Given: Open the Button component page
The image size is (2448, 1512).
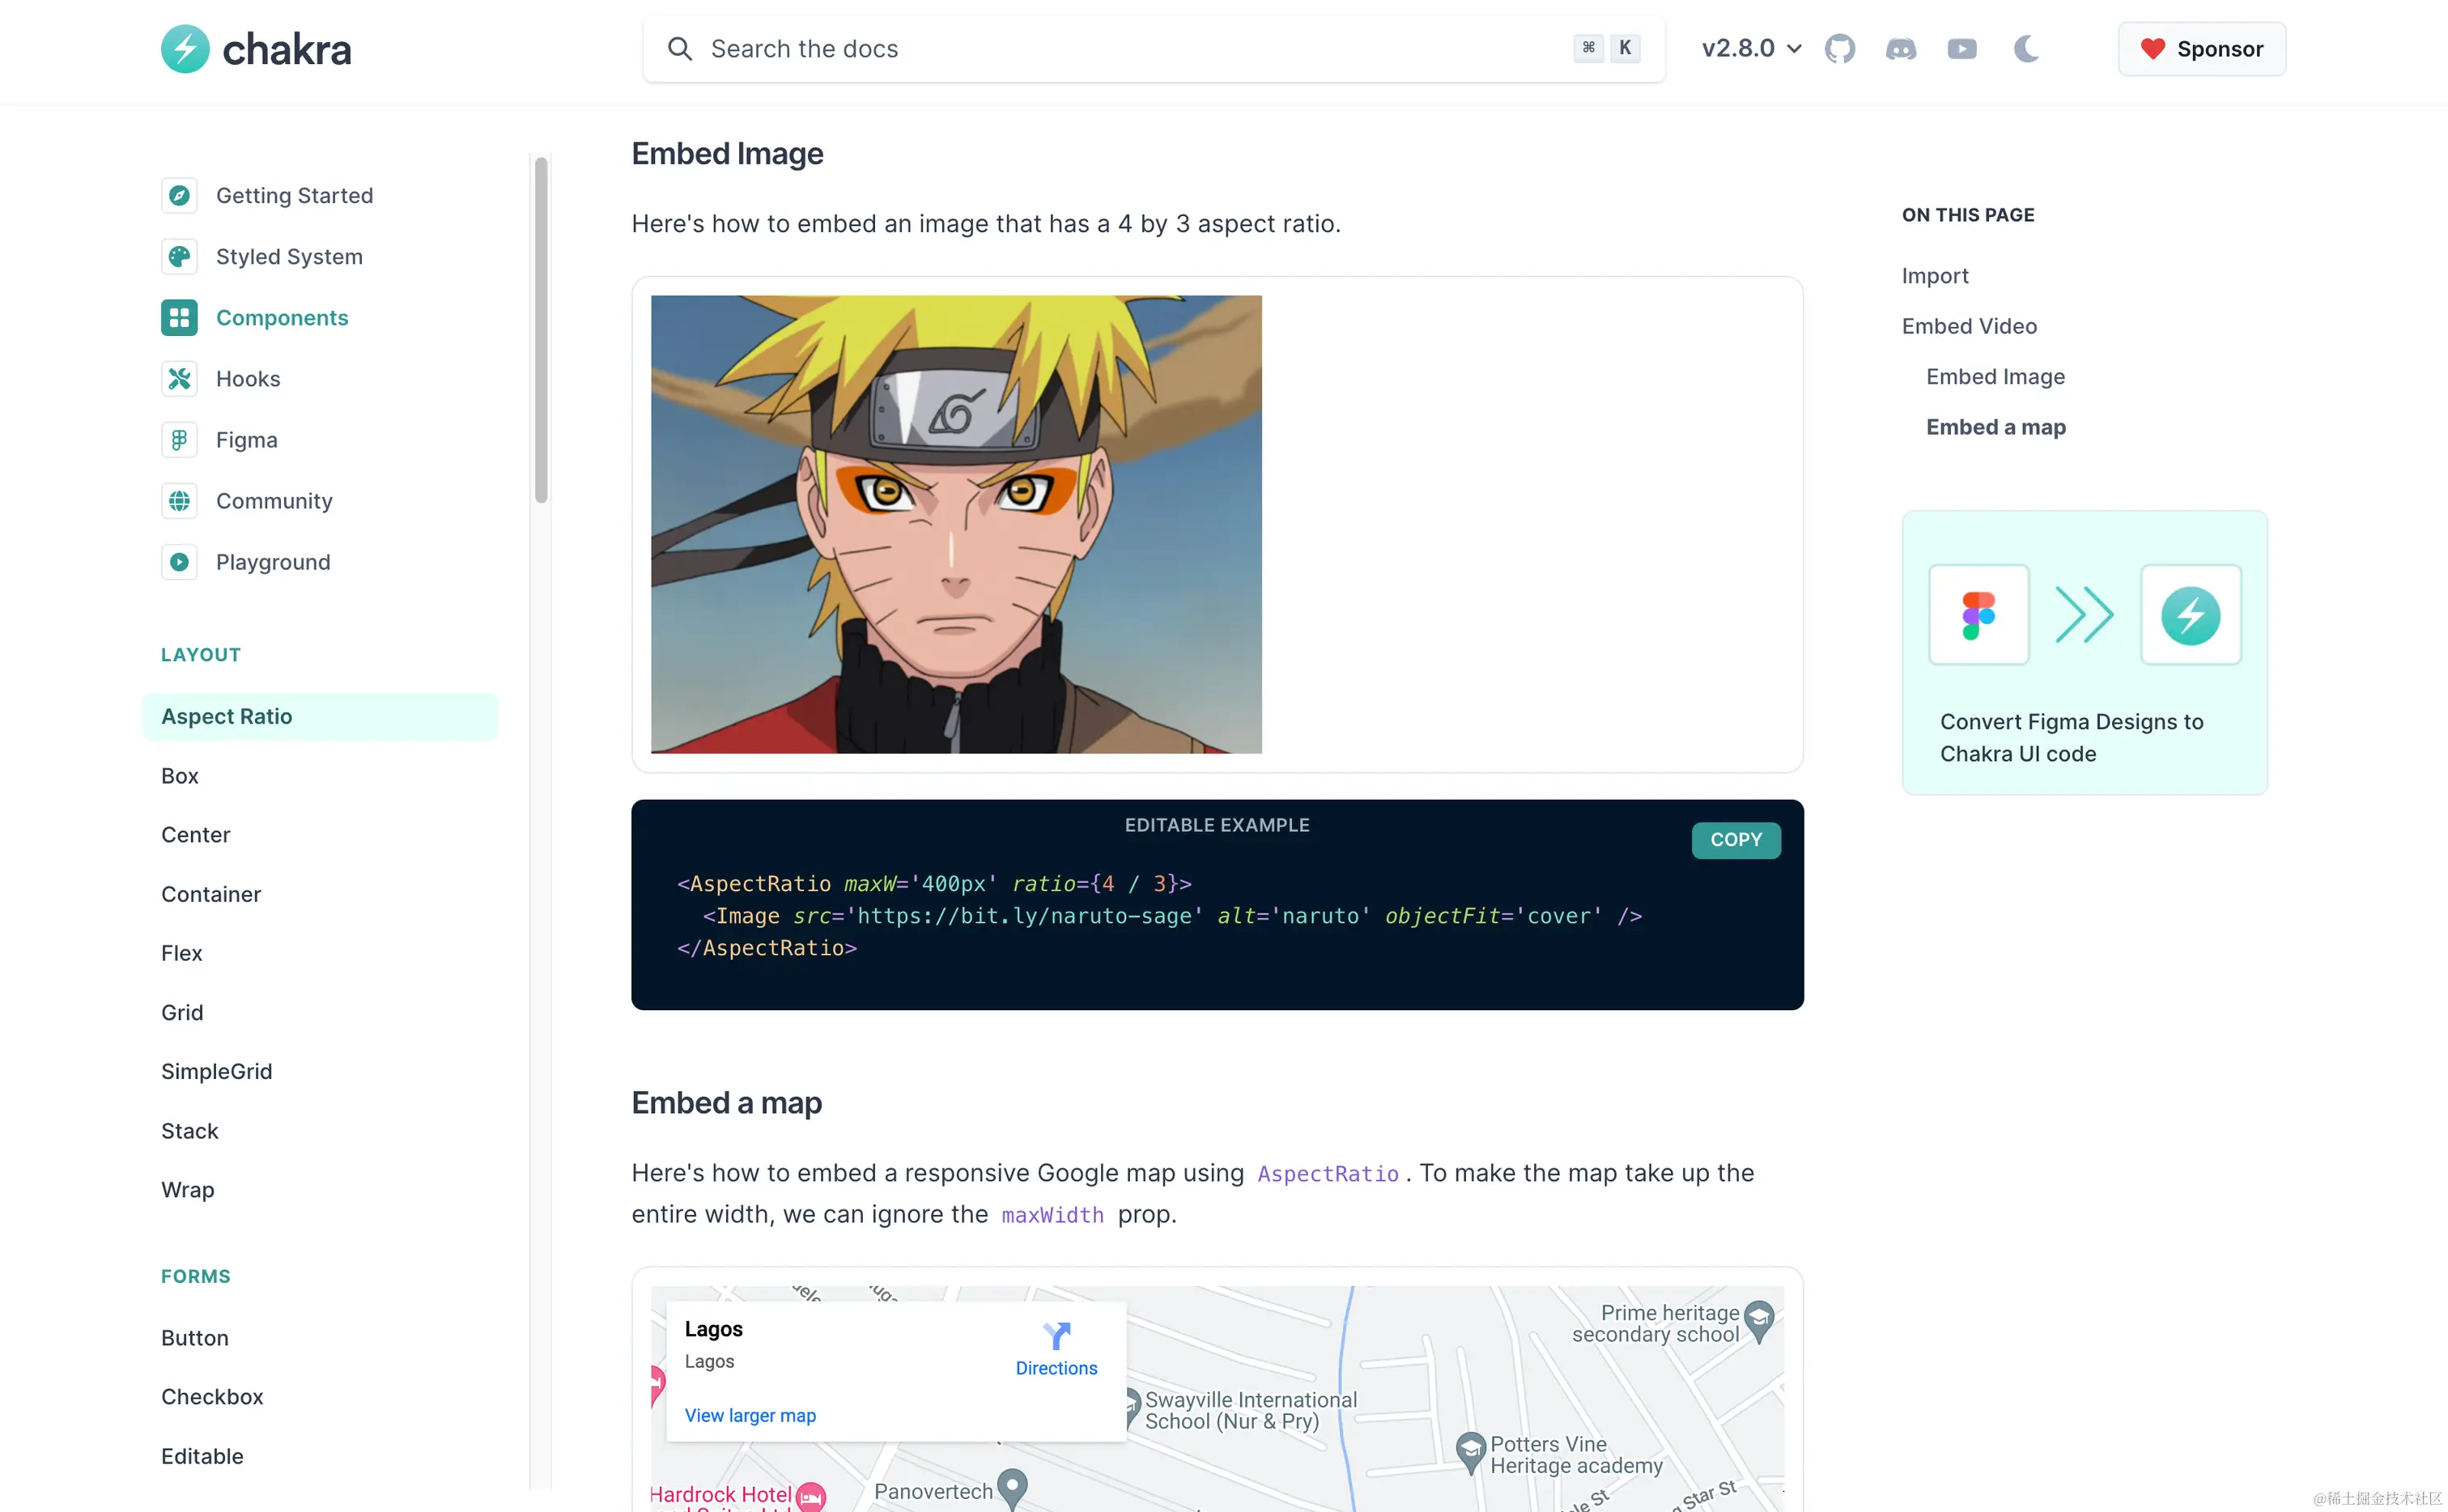Looking at the screenshot, I should (195, 1338).
